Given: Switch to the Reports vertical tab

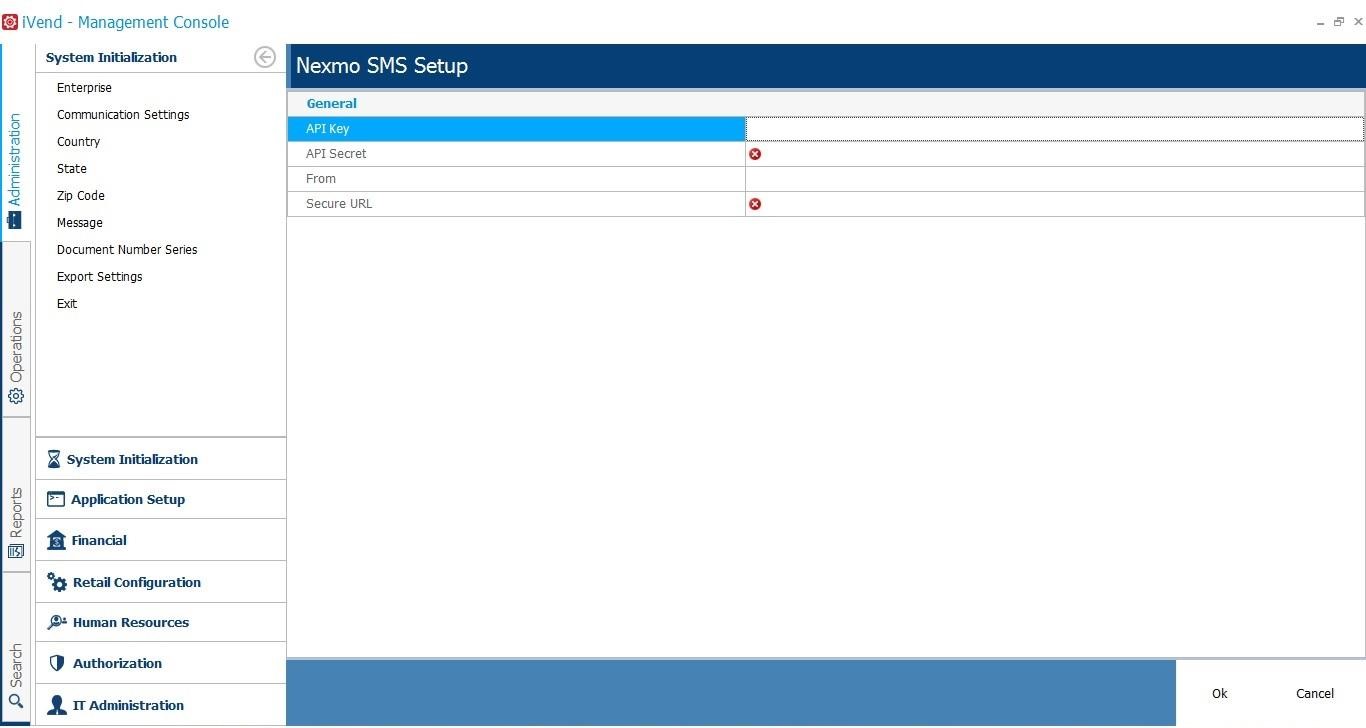Looking at the screenshot, I should 16,495.
